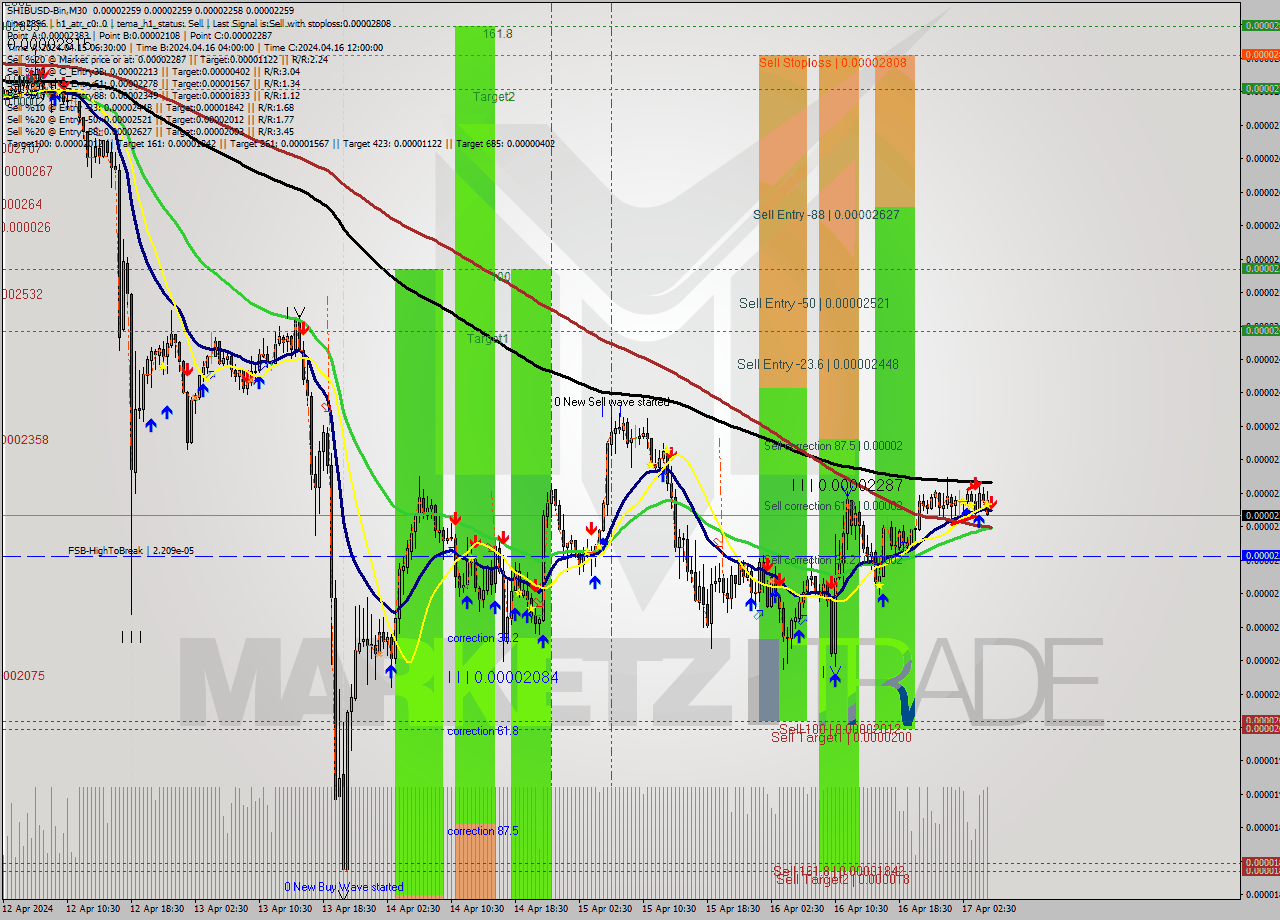
Task: Select the topmost green price tag on the axis
Action: [x=1260, y=25]
